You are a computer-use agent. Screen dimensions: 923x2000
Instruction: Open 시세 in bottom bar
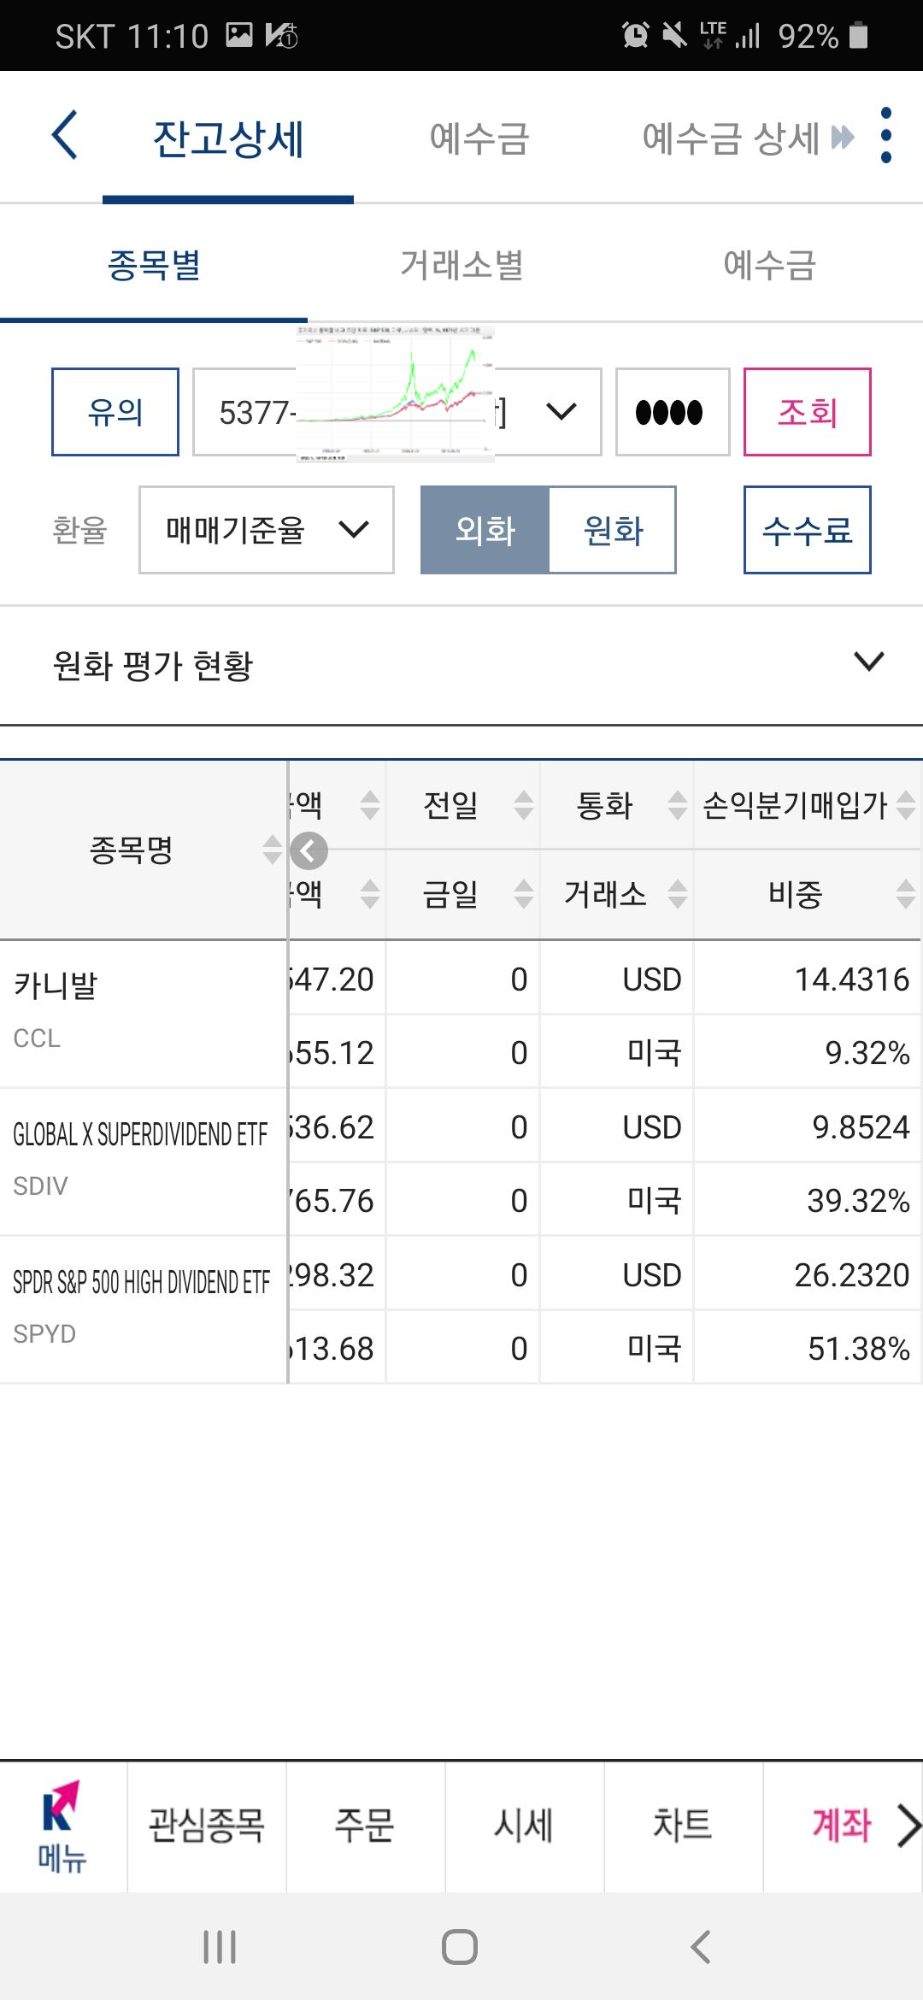click(524, 1826)
